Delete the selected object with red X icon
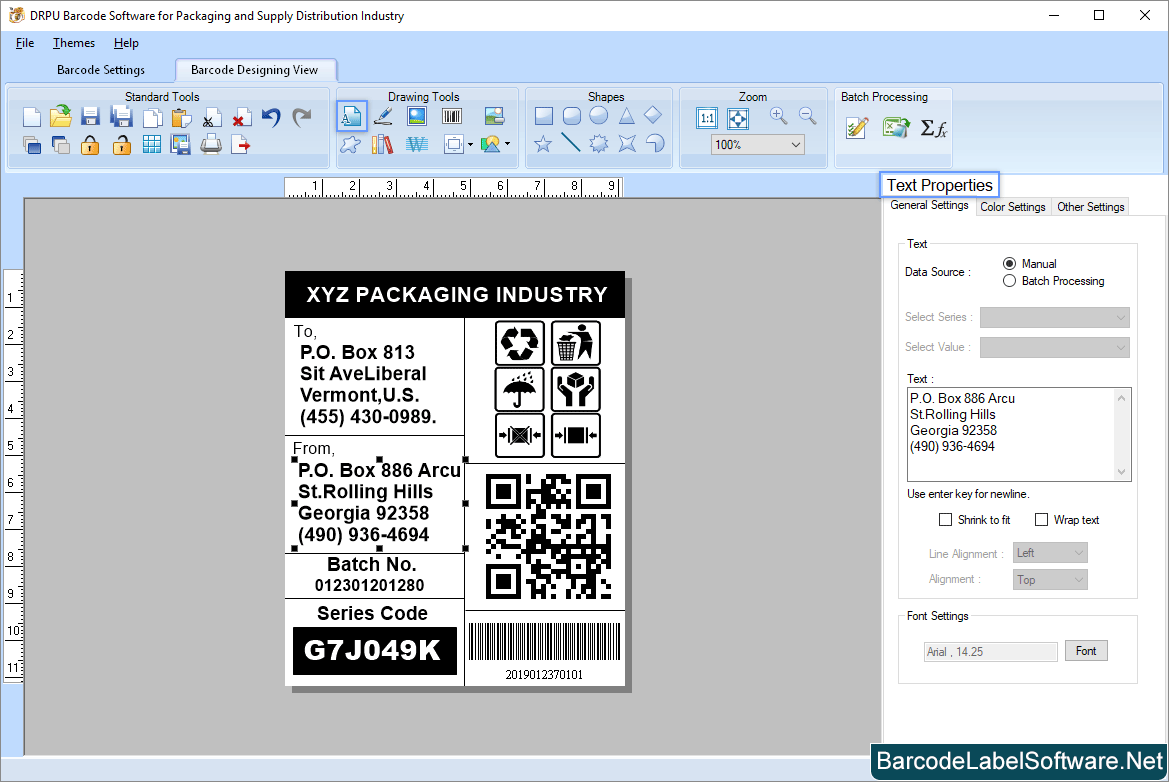Viewport: 1169px width, 782px height. (x=241, y=118)
